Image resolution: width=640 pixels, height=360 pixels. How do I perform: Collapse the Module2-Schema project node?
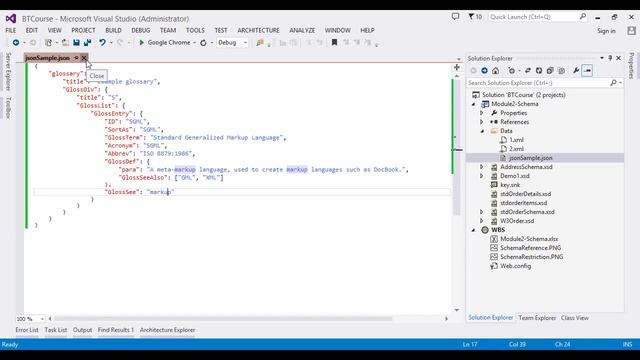pyautogui.click(x=474, y=104)
